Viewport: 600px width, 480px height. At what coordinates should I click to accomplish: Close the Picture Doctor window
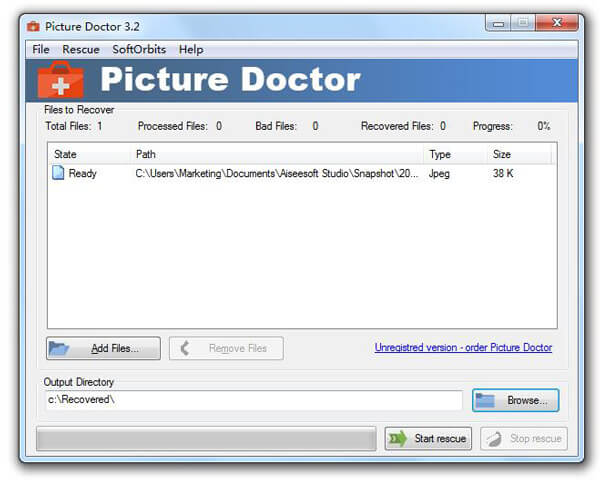pyautogui.click(x=557, y=23)
